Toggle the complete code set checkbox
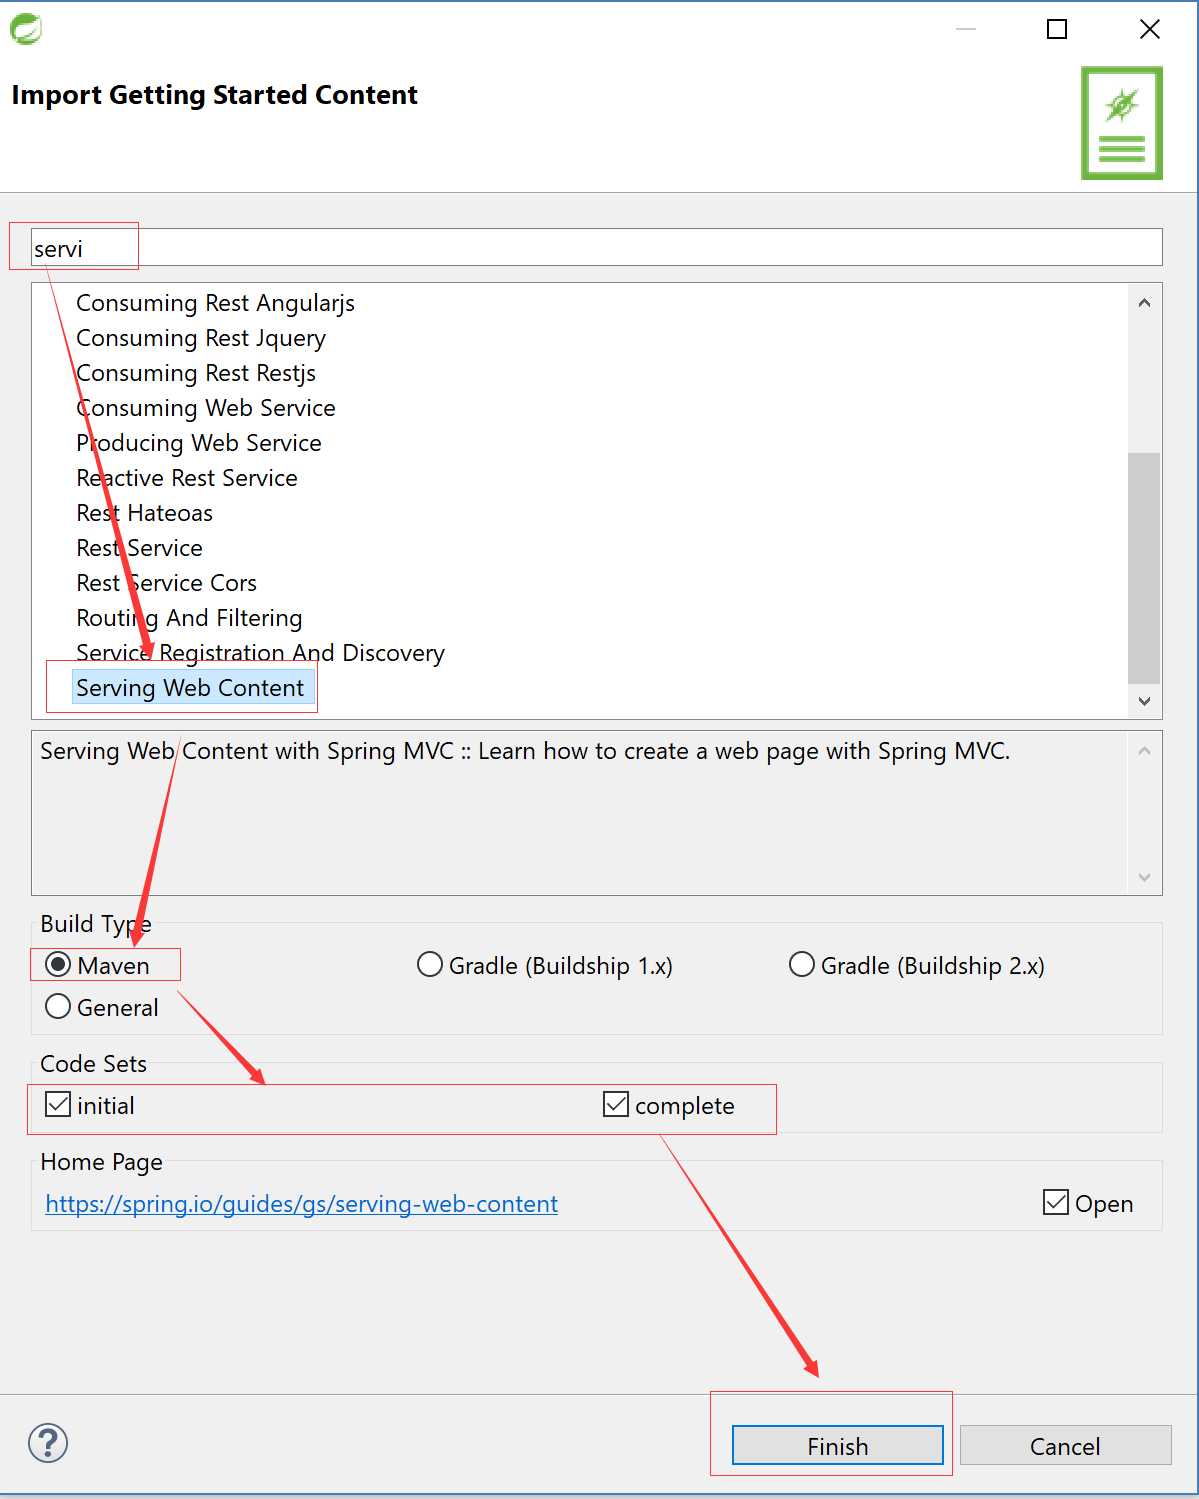Screen dimensions: 1199x1499 (x=616, y=1105)
